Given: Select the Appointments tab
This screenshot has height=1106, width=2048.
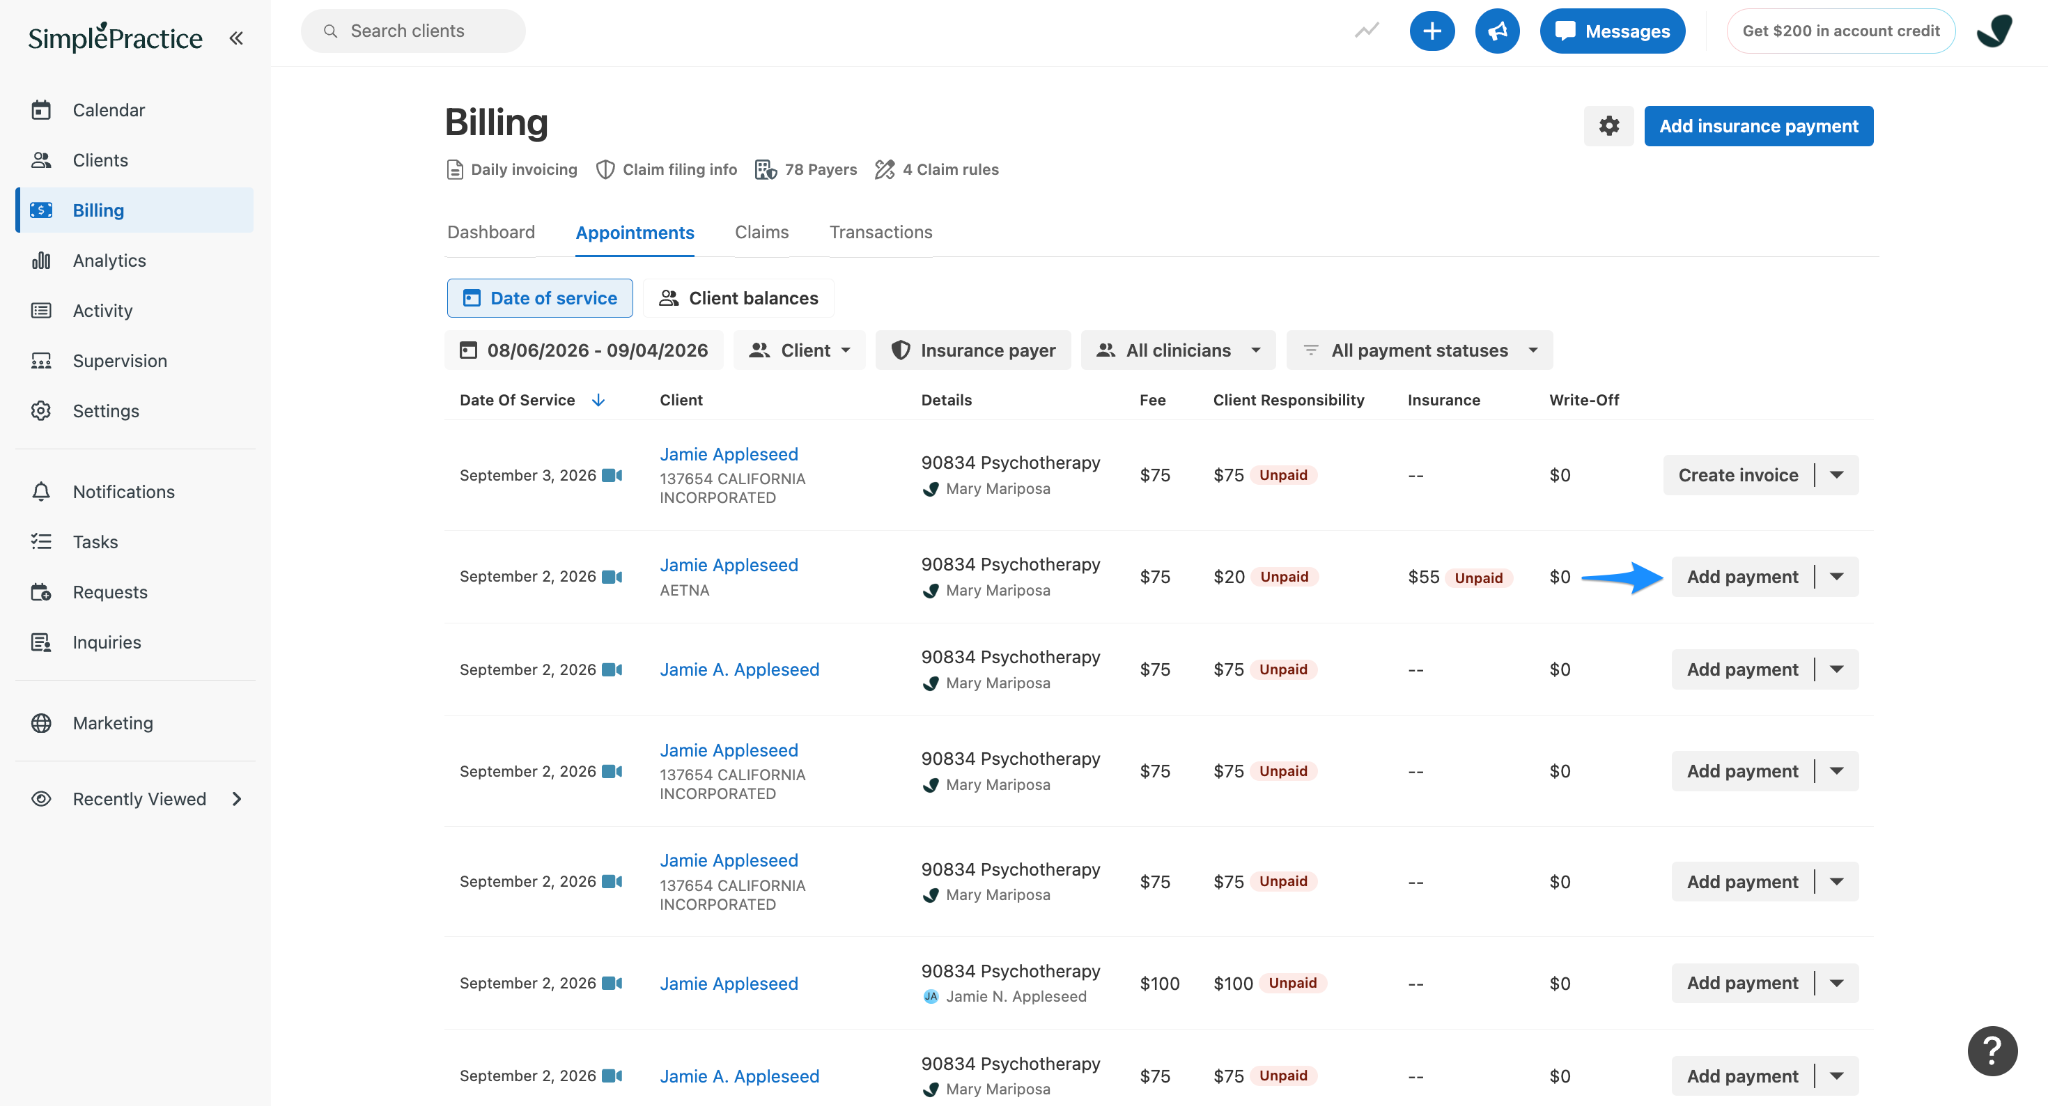Looking at the screenshot, I should coord(635,232).
